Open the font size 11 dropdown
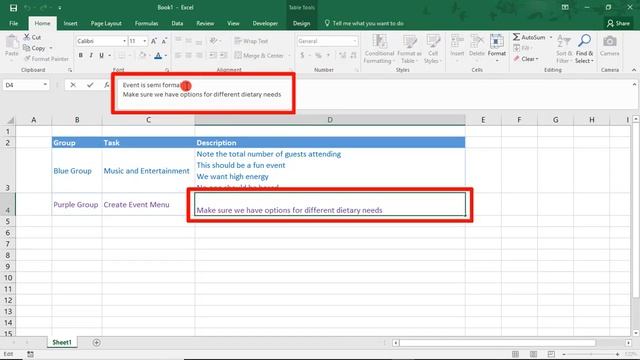The height and width of the screenshot is (360, 640). pos(144,41)
